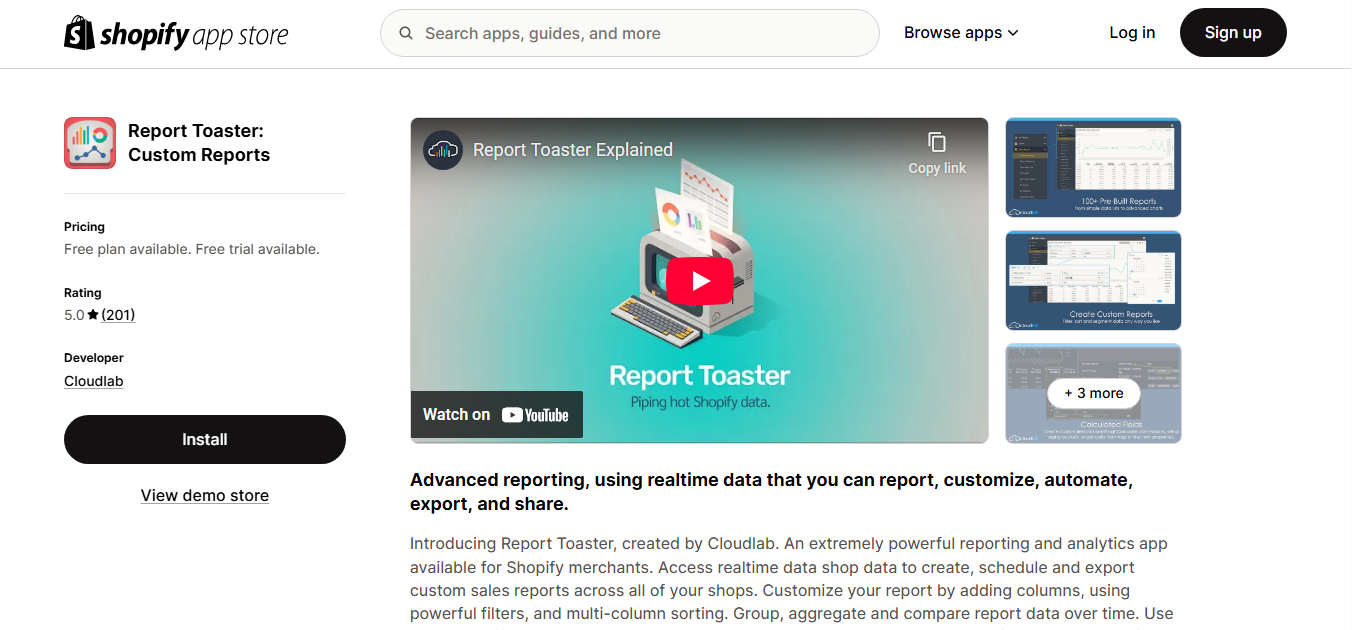Open the (201) reviews link
The width and height of the screenshot is (1352, 630).
120,314
